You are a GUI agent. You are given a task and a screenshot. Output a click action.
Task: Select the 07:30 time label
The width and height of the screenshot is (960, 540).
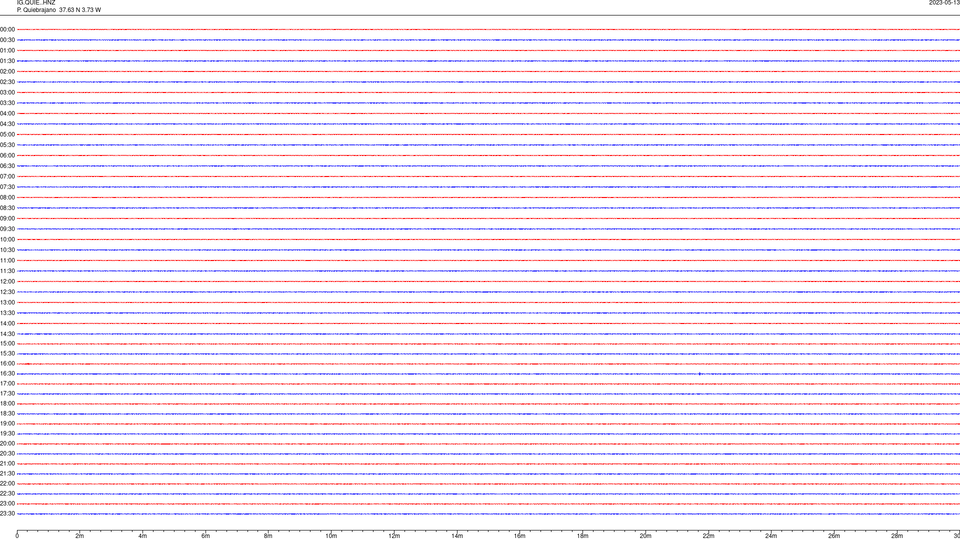coord(7,187)
